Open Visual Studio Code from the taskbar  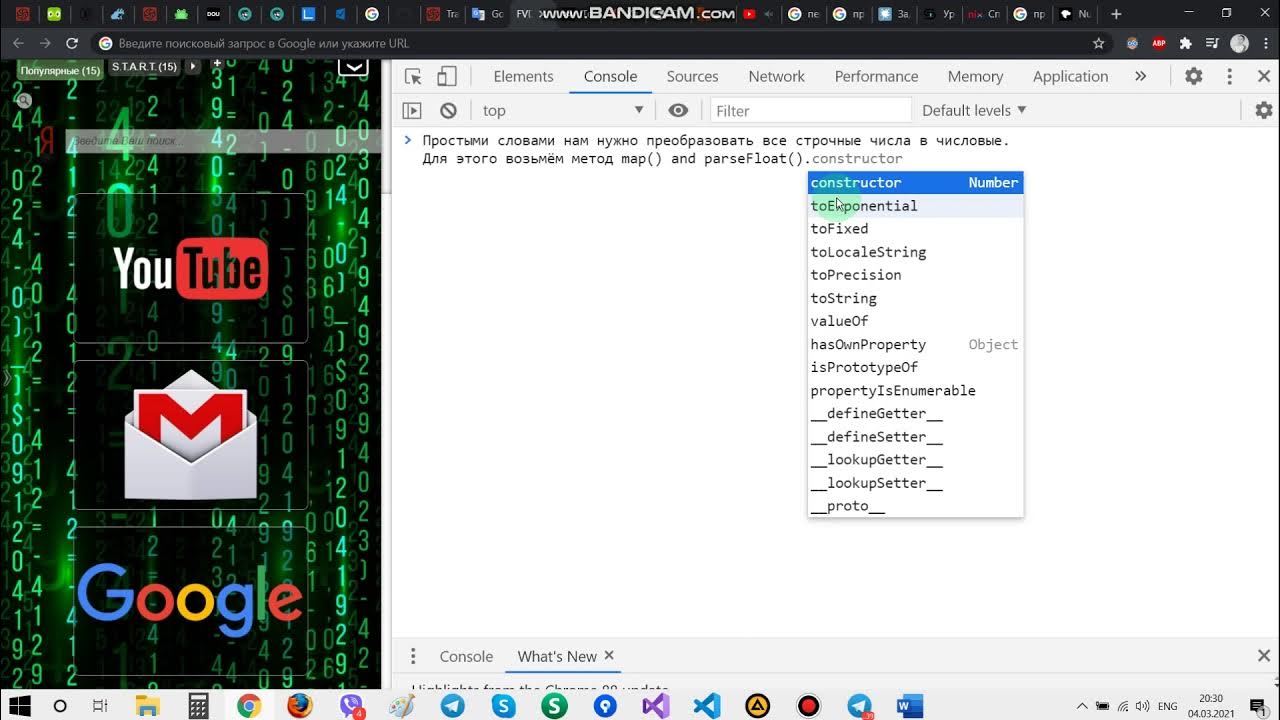coord(706,706)
